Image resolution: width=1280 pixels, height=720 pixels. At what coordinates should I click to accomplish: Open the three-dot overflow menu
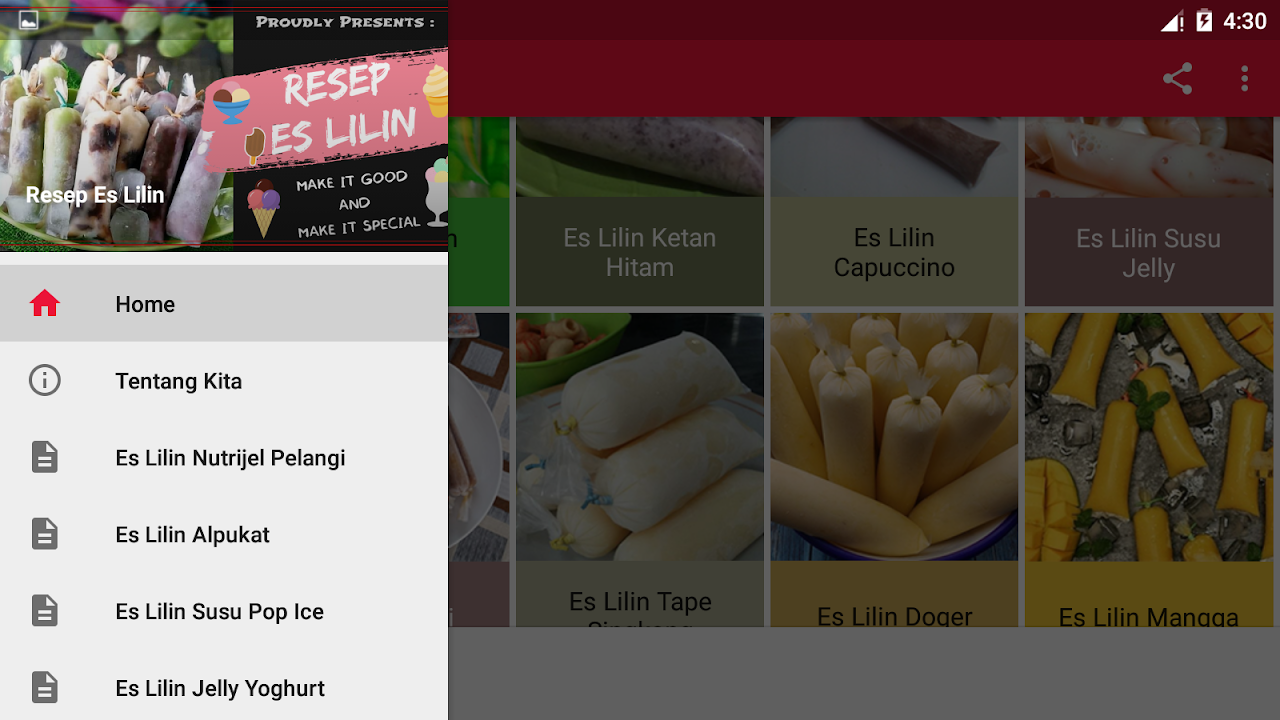click(x=1244, y=79)
